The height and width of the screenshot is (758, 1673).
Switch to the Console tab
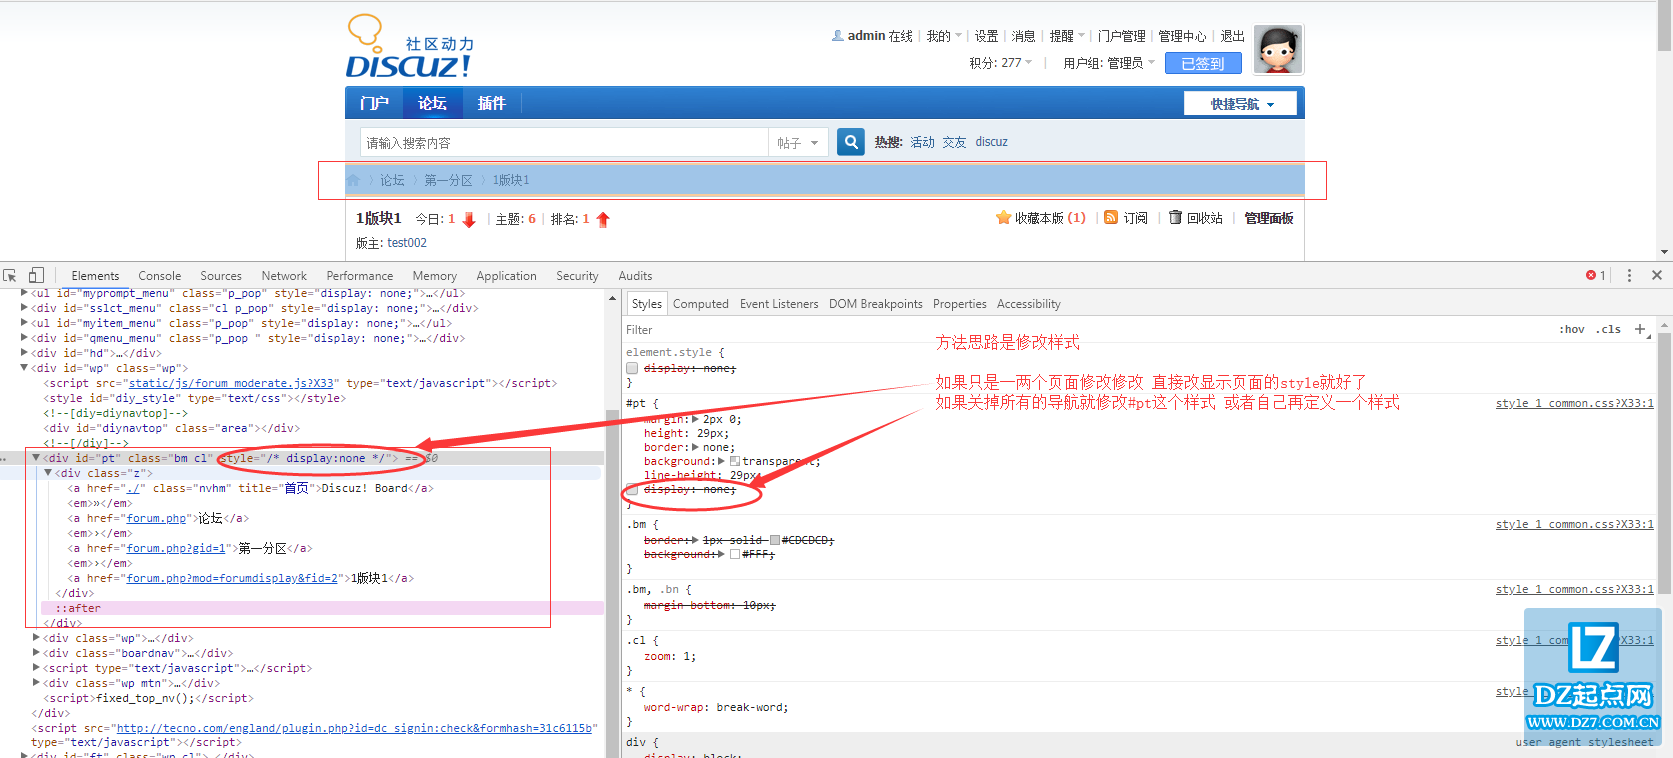tap(159, 276)
